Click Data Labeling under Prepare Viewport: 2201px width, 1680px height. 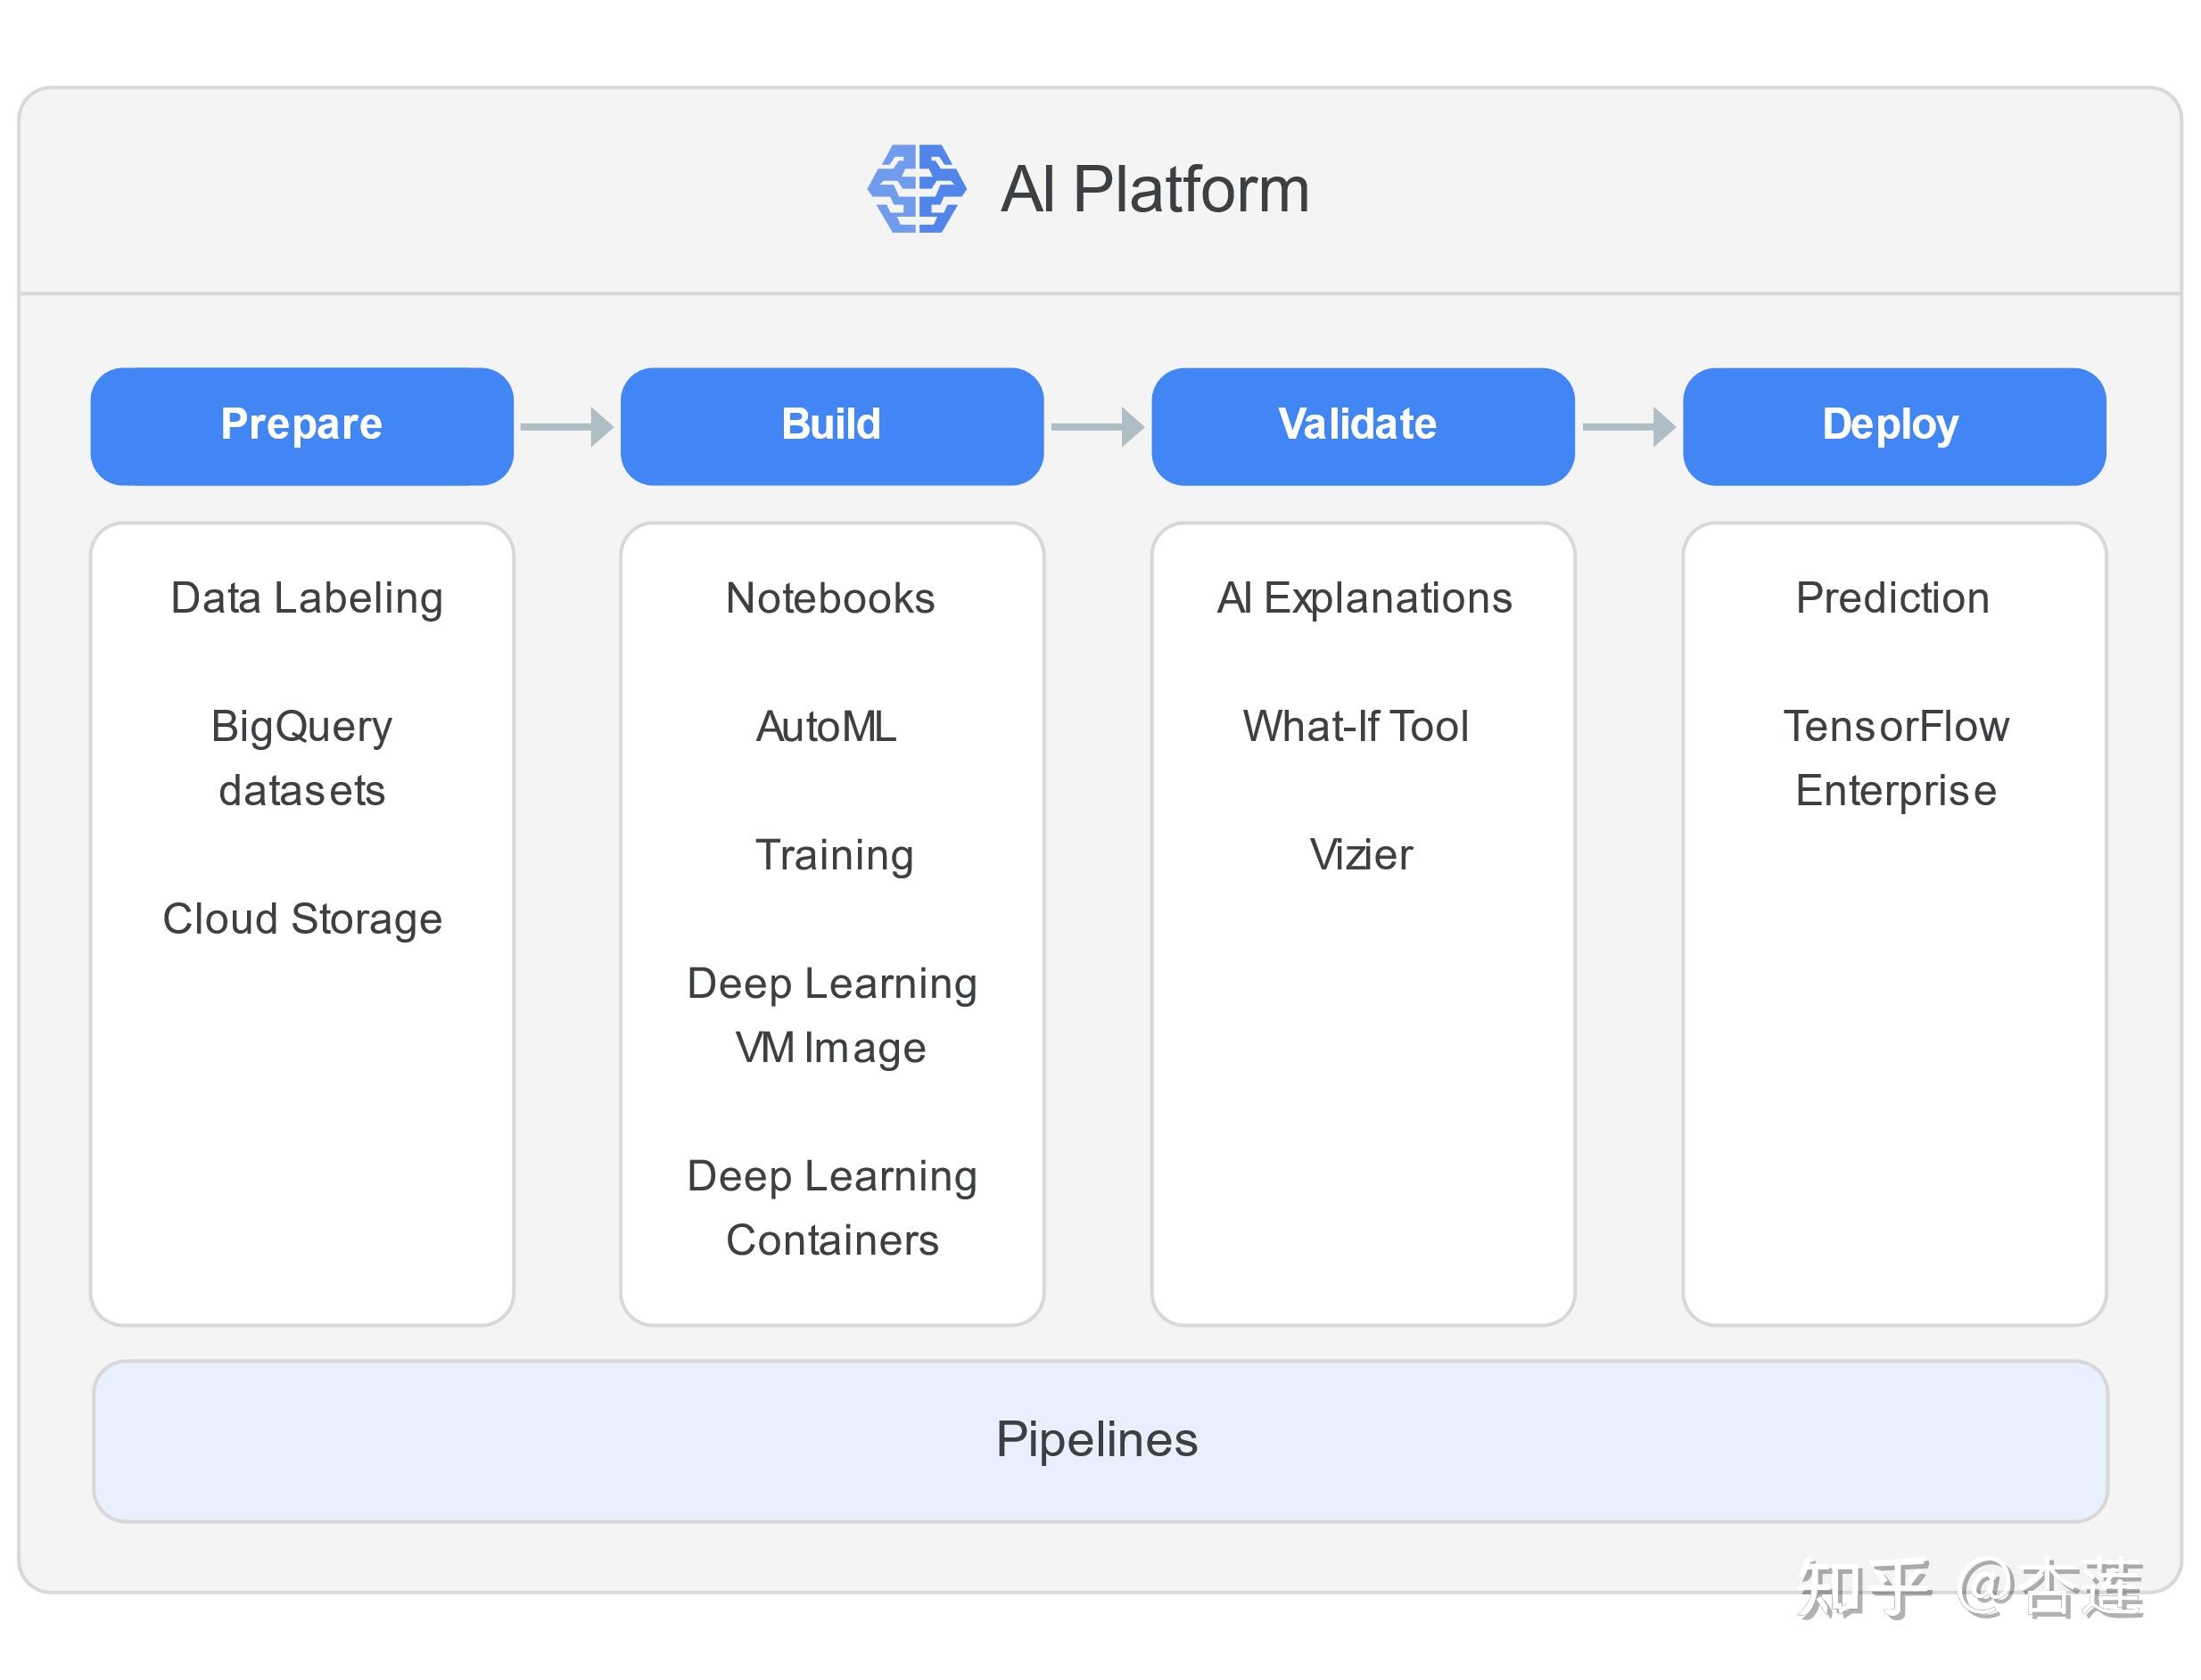click(307, 599)
